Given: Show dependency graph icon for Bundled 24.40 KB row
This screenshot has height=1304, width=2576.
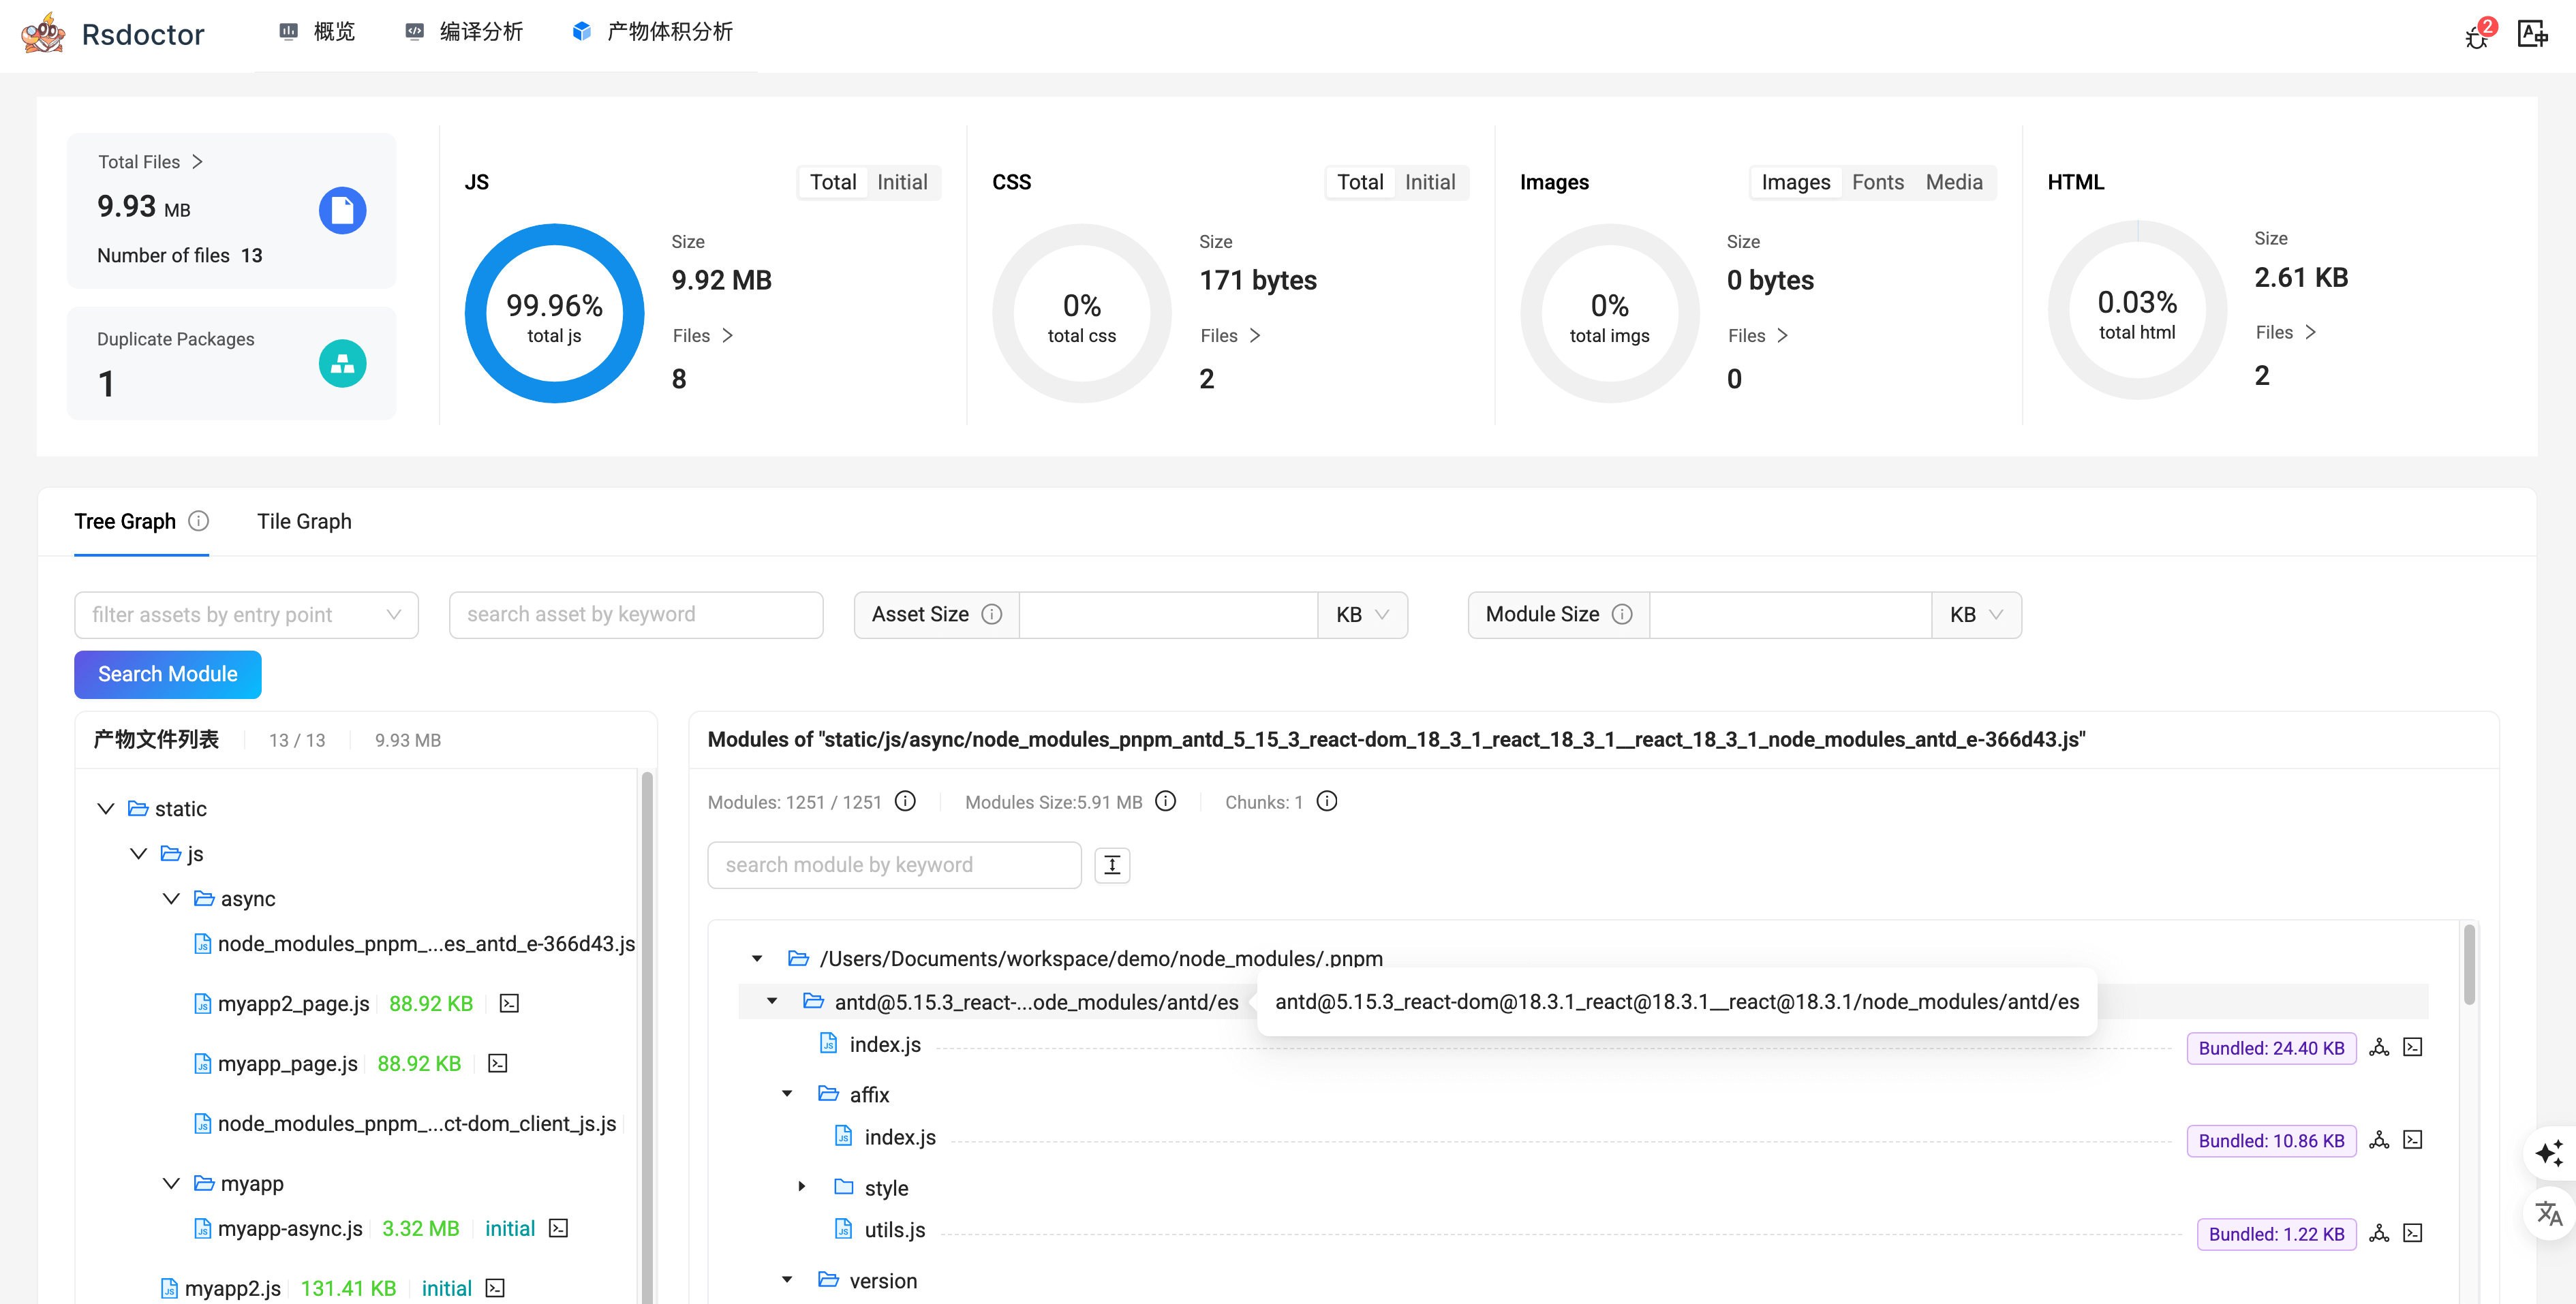Looking at the screenshot, I should [2379, 1047].
